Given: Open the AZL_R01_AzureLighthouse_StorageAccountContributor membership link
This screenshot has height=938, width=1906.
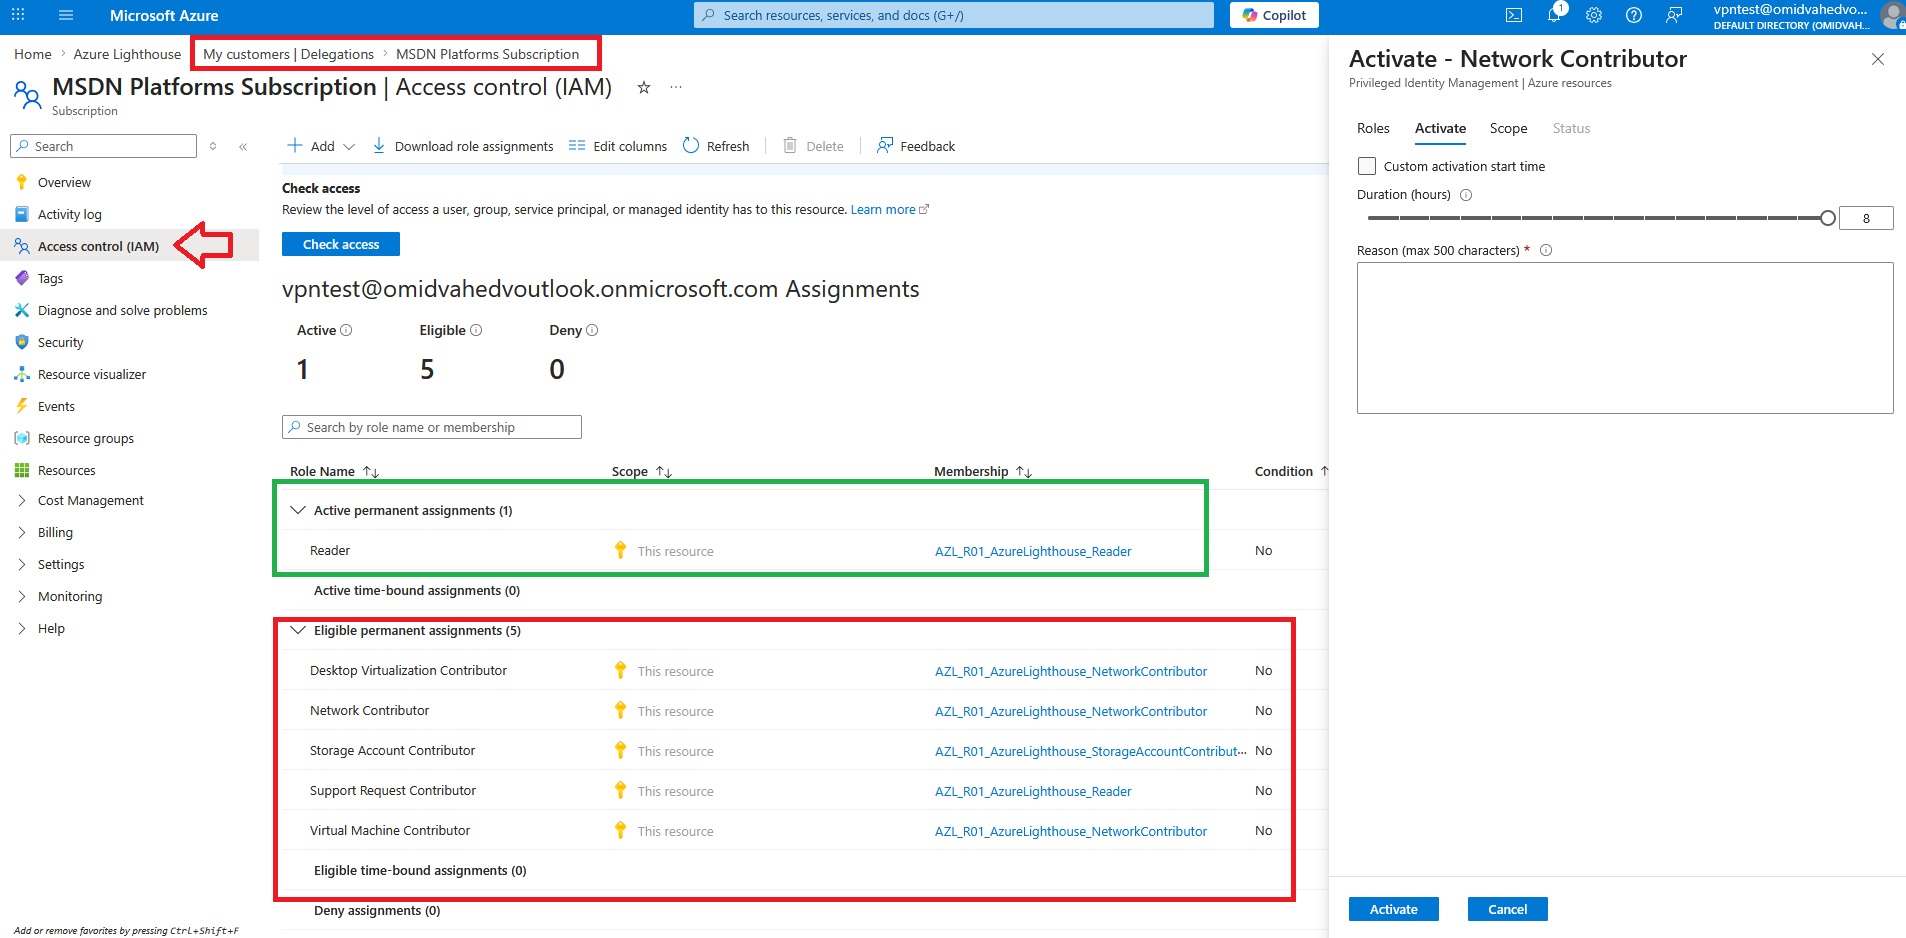Looking at the screenshot, I should 1088,751.
